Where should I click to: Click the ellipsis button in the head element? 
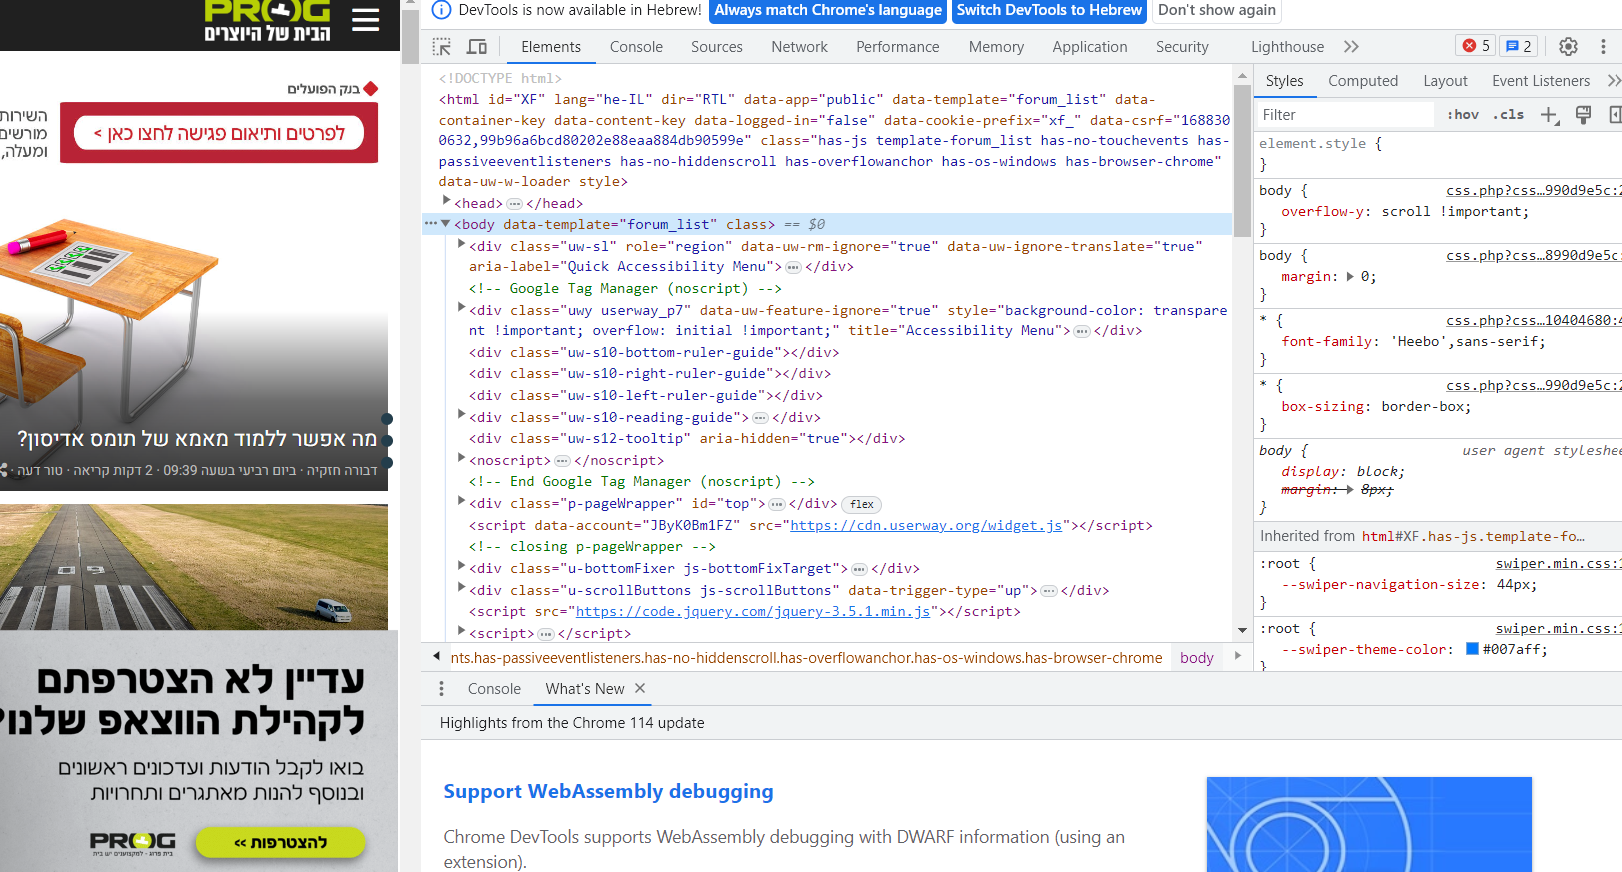[x=515, y=204]
